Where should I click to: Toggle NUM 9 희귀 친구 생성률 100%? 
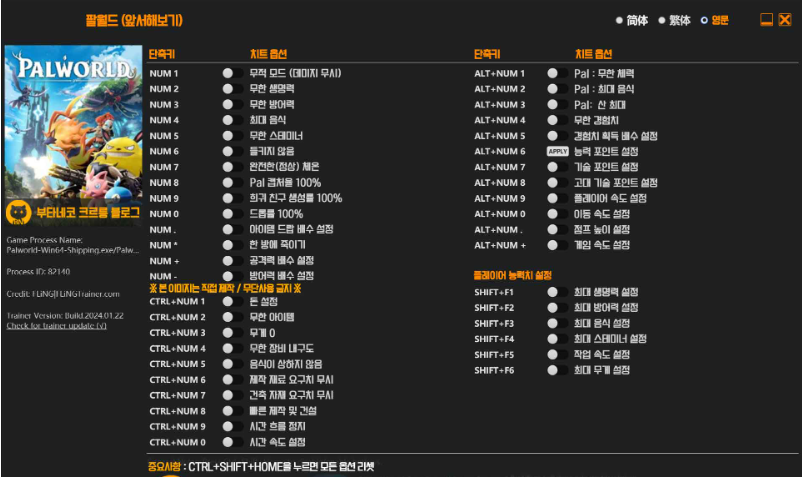(233, 198)
